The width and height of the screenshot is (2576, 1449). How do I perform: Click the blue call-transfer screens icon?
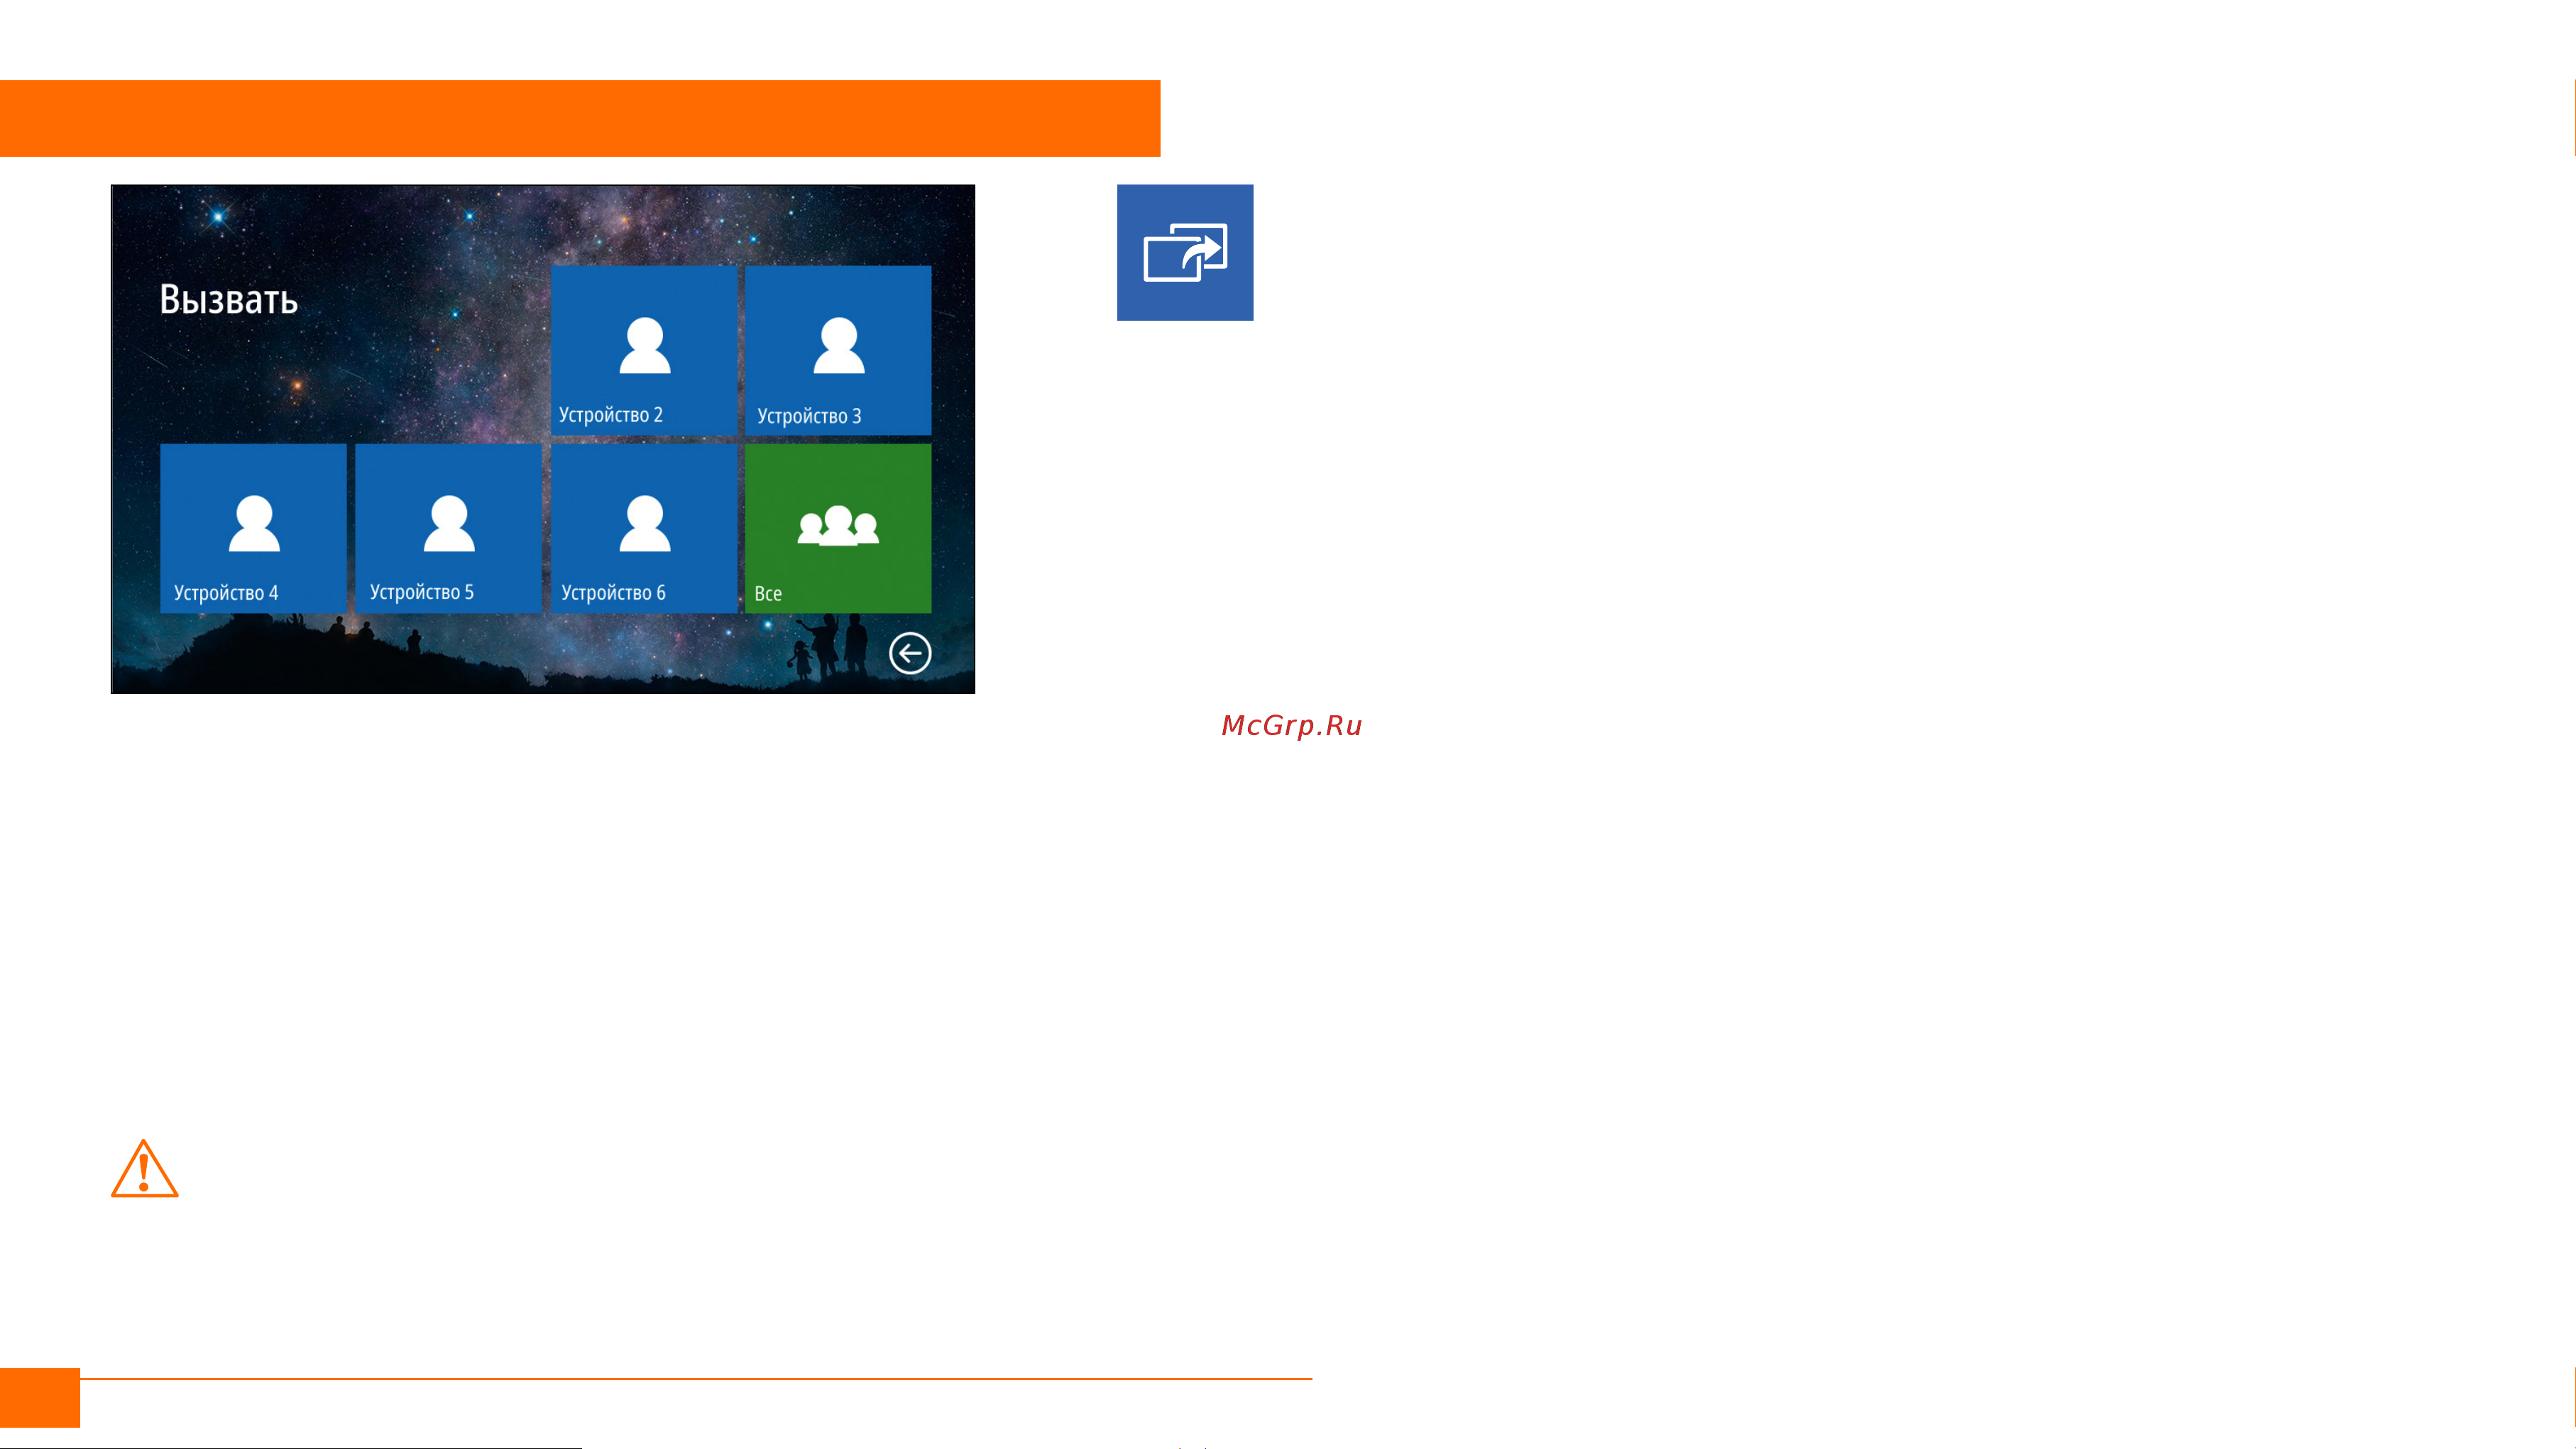pyautogui.click(x=1185, y=252)
